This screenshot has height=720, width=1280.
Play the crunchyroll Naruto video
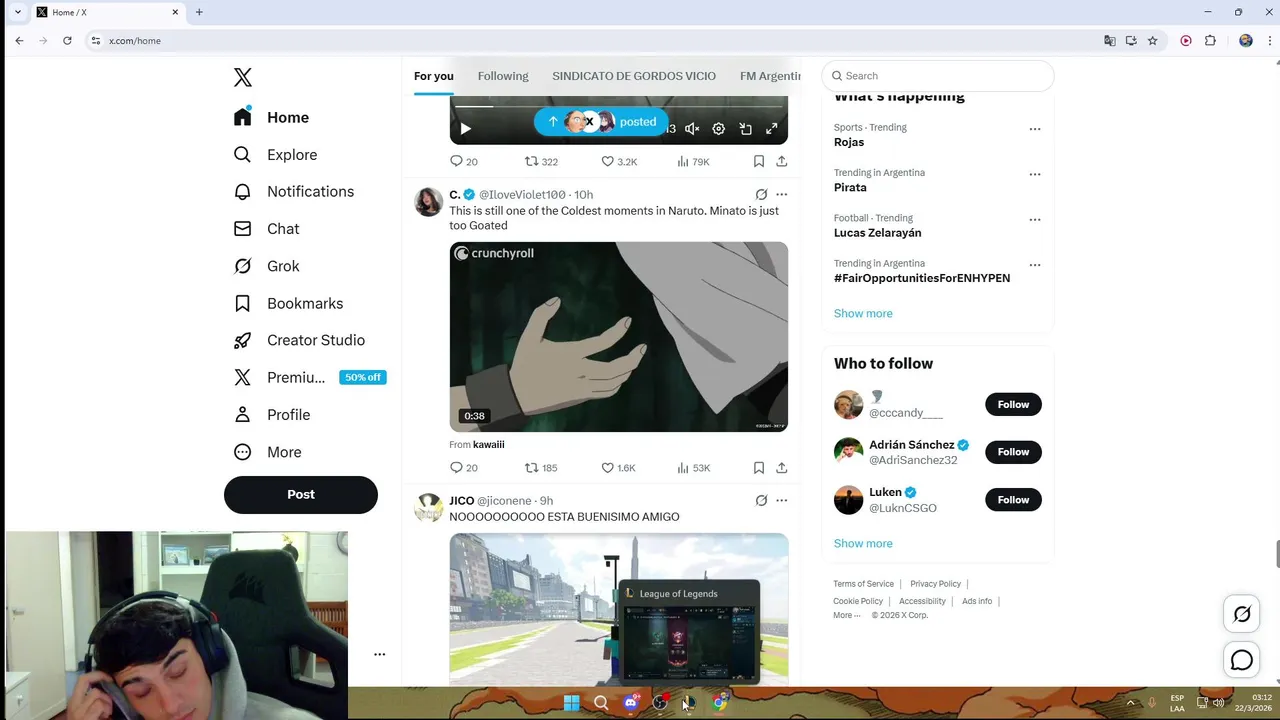(618, 337)
